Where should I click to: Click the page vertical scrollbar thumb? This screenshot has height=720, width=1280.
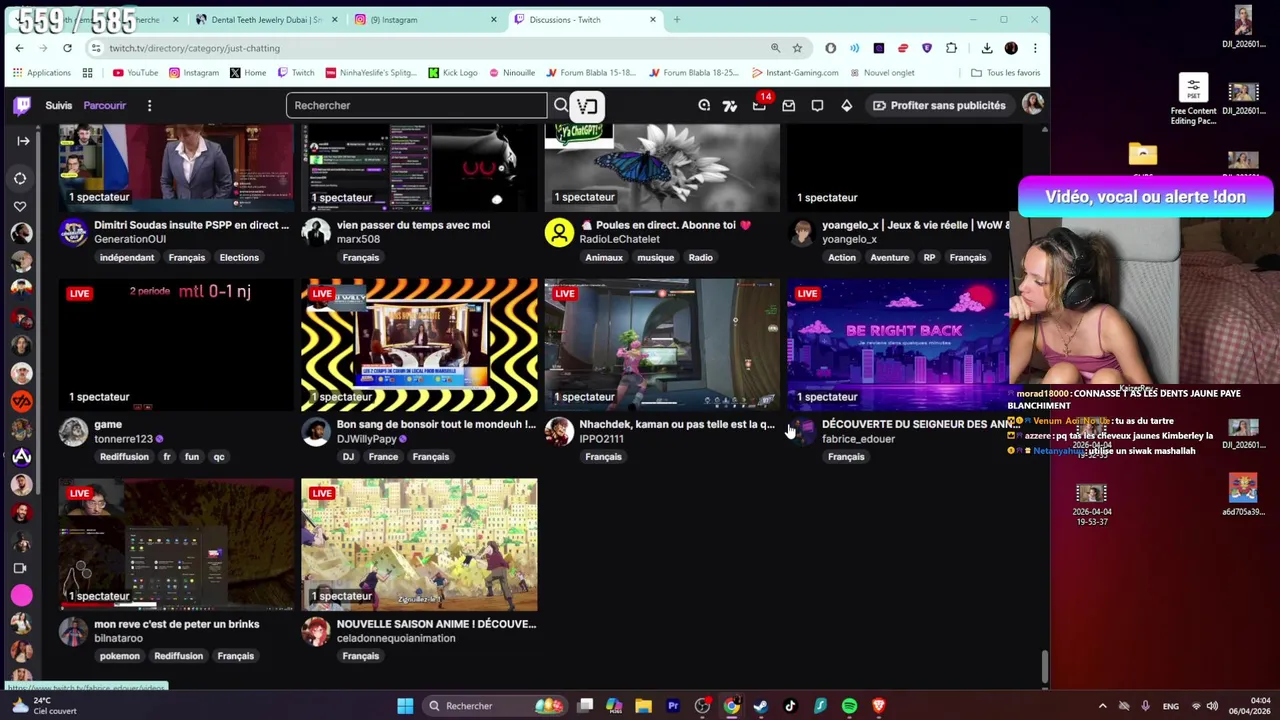(1045, 665)
